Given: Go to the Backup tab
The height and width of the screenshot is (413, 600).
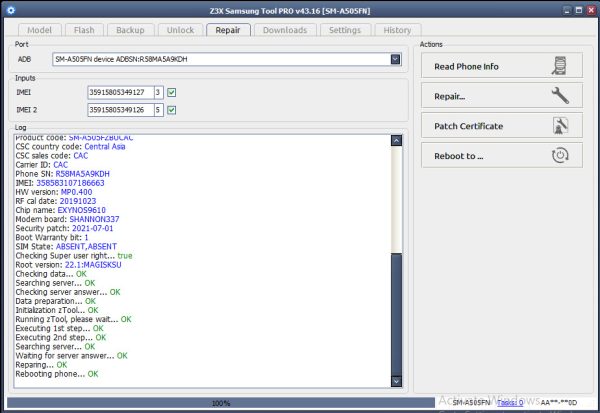Looking at the screenshot, I should click(x=130, y=30).
